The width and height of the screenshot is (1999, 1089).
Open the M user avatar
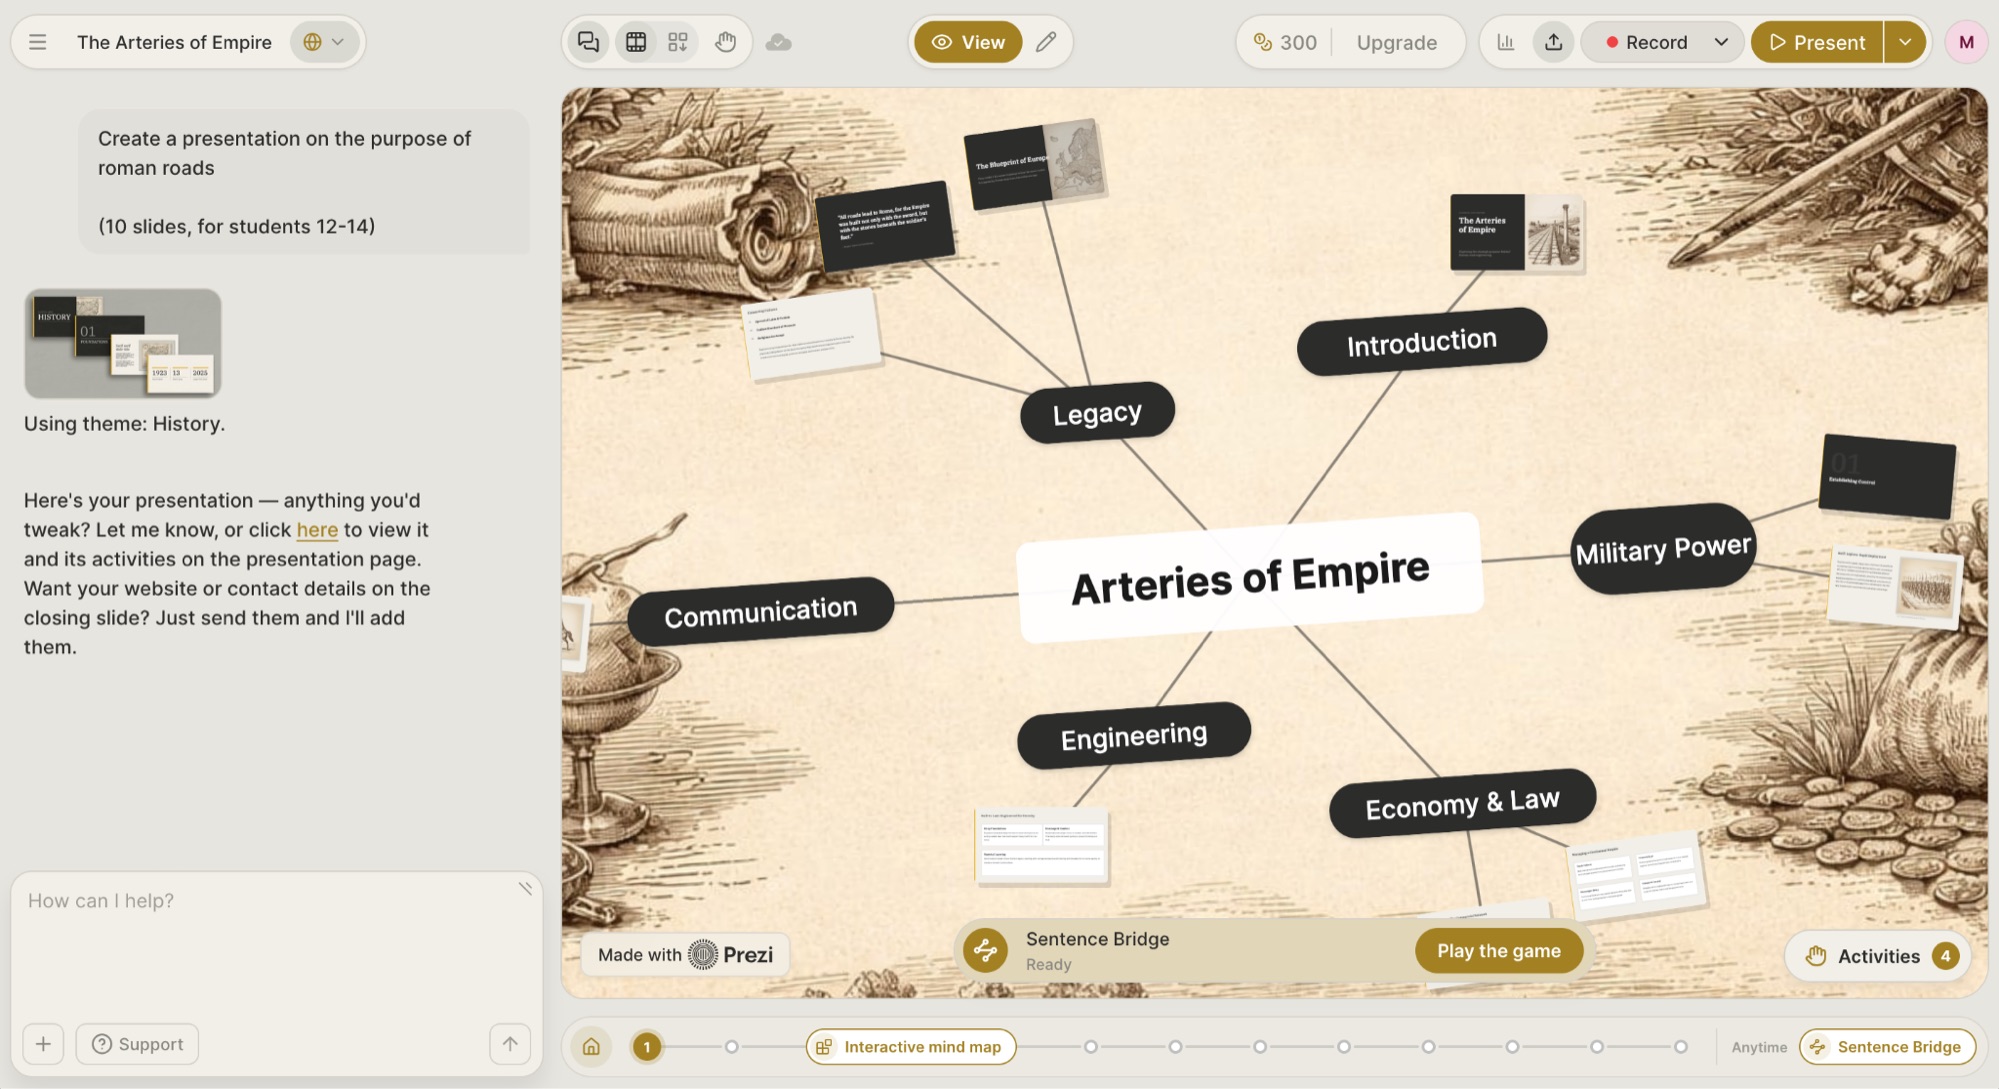click(x=1966, y=42)
